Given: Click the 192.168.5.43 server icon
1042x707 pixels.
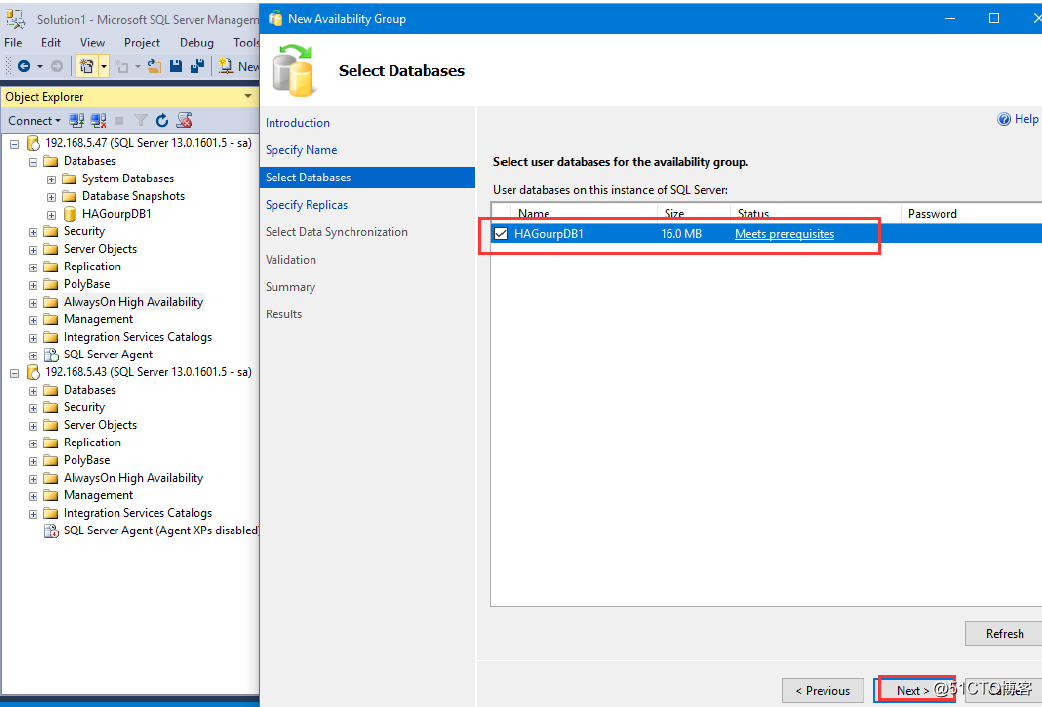Looking at the screenshot, I should click(x=33, y=372).
